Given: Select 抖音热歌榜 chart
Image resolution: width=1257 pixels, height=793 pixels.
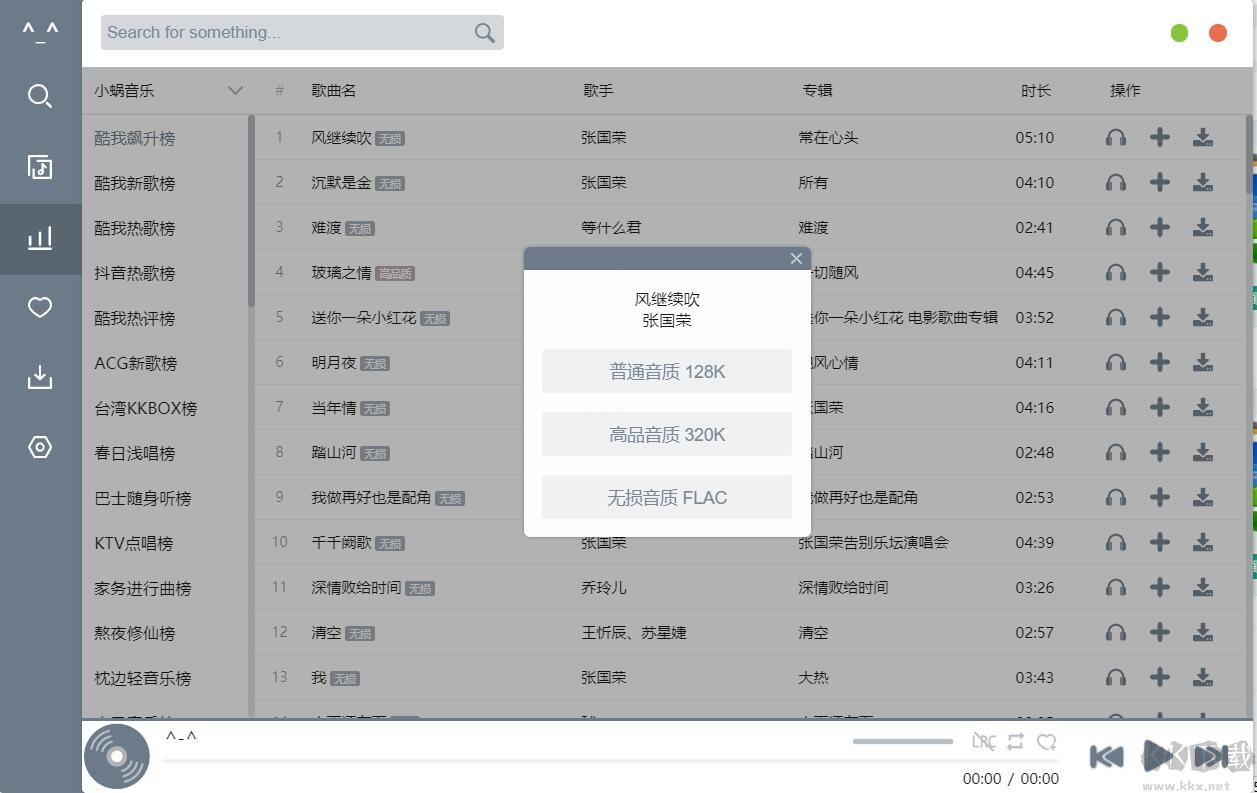Looking at the screenshot, I should 135,274.
